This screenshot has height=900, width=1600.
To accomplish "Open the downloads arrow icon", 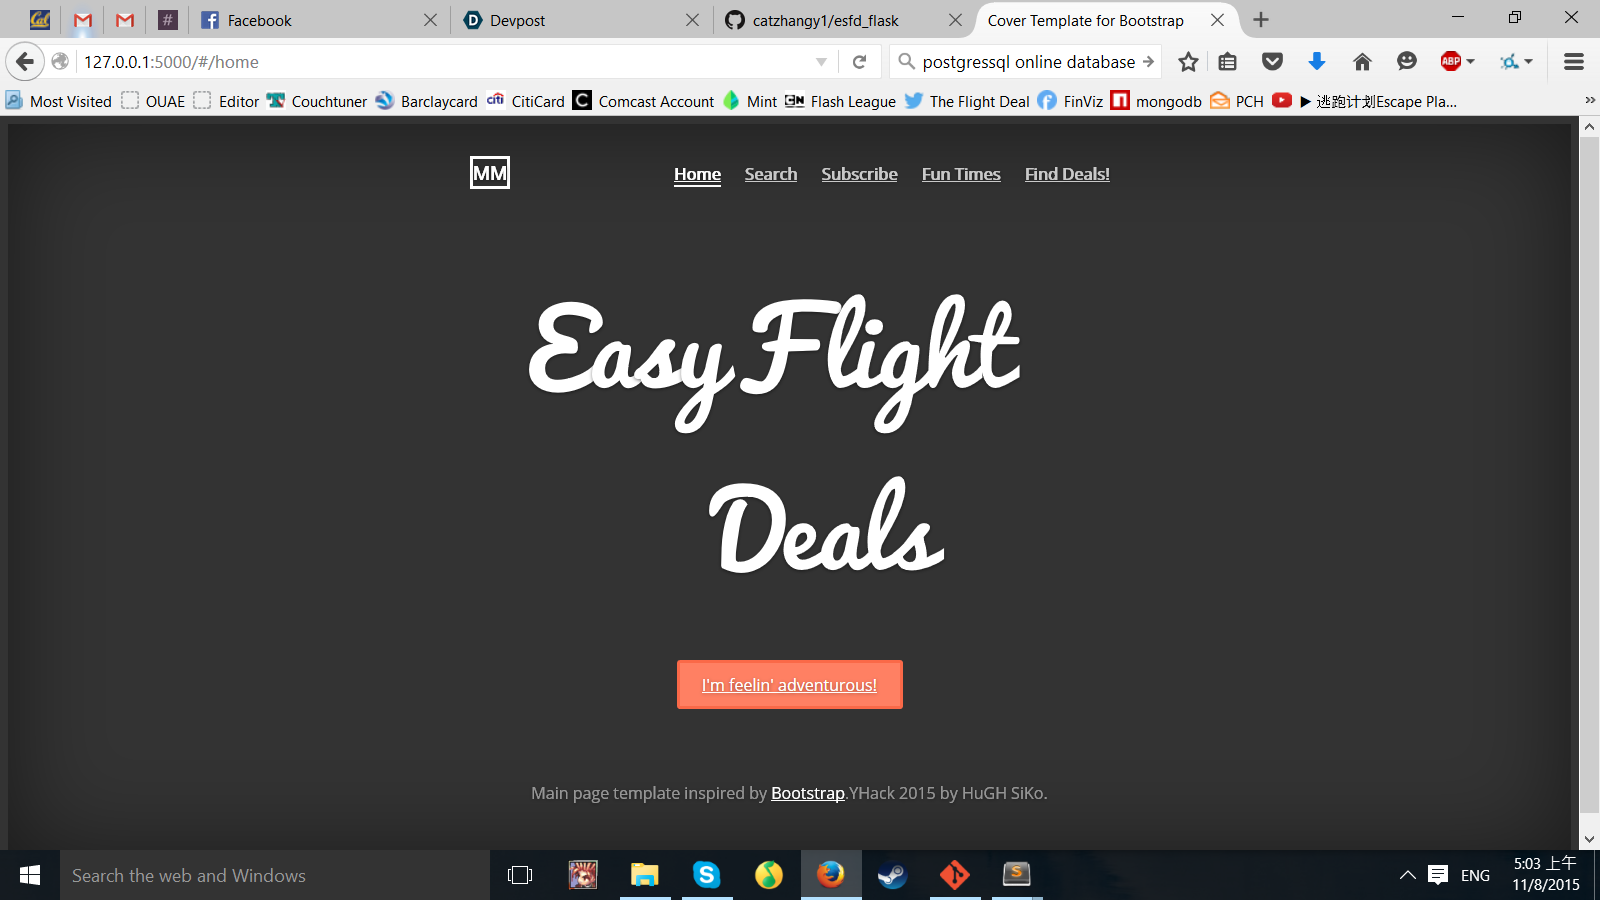I will click(1317, 62).
